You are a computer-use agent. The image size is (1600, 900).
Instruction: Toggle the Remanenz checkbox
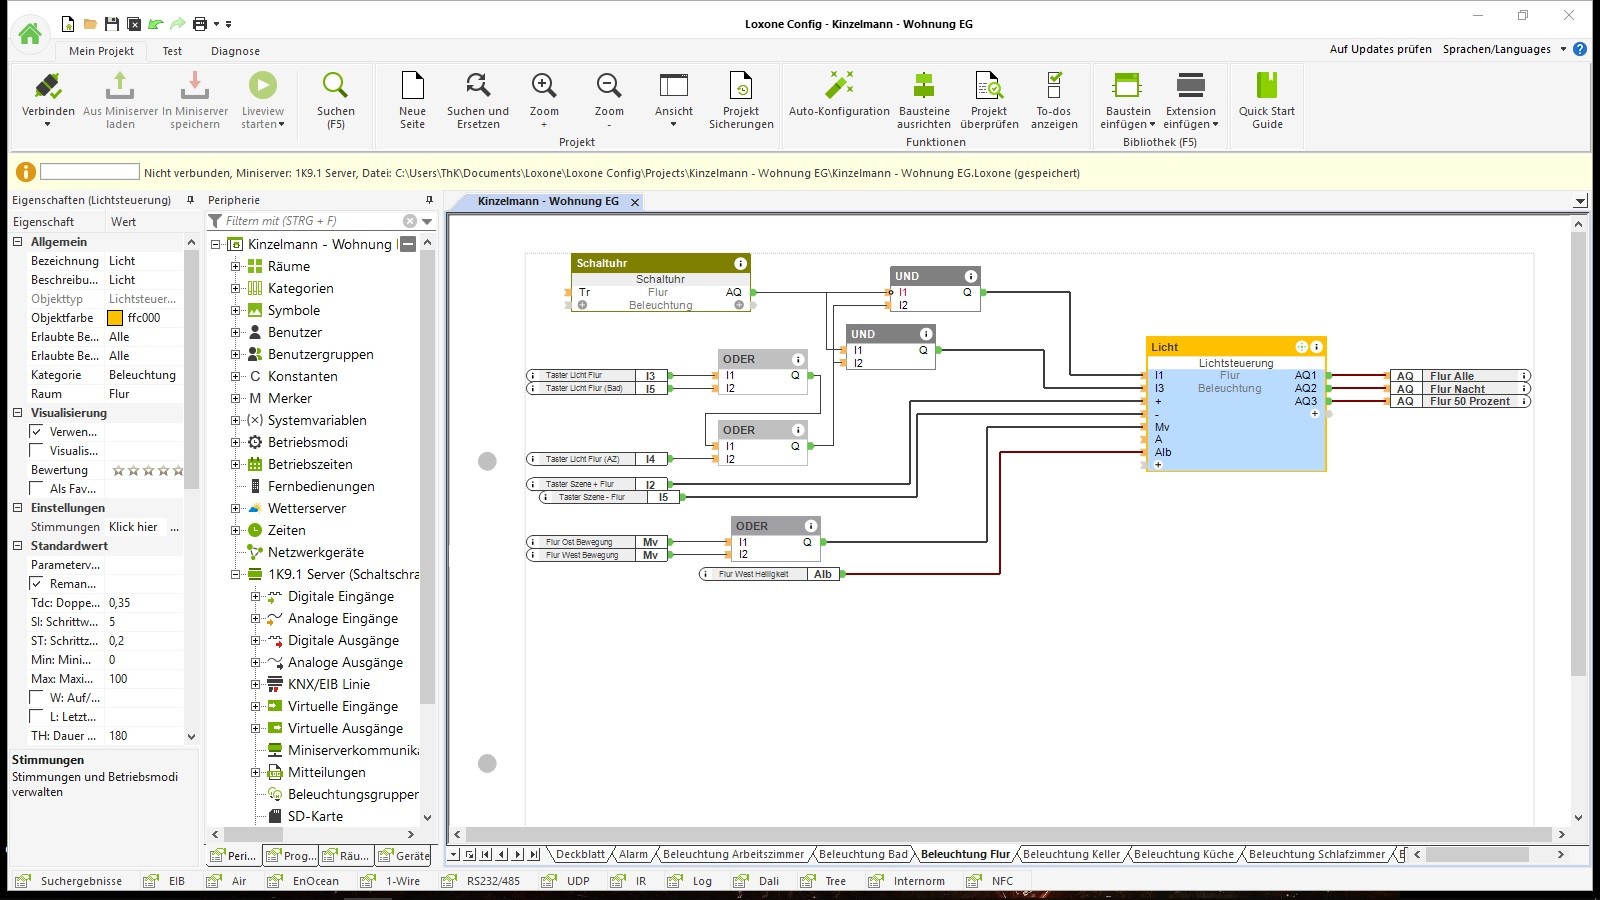37,584
